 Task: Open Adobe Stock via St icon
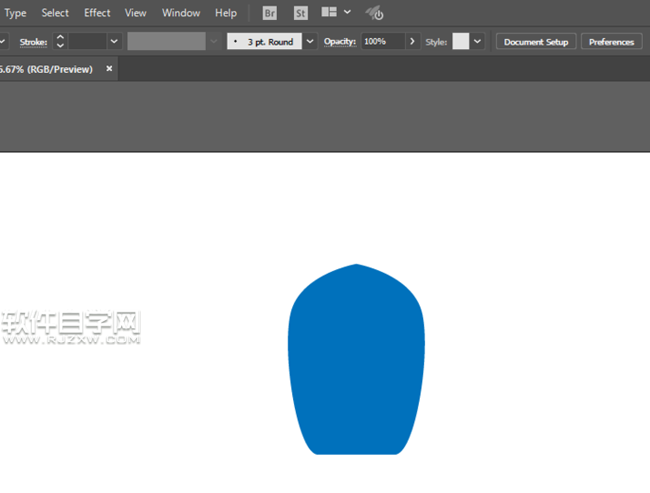click(x=301, y=13)
